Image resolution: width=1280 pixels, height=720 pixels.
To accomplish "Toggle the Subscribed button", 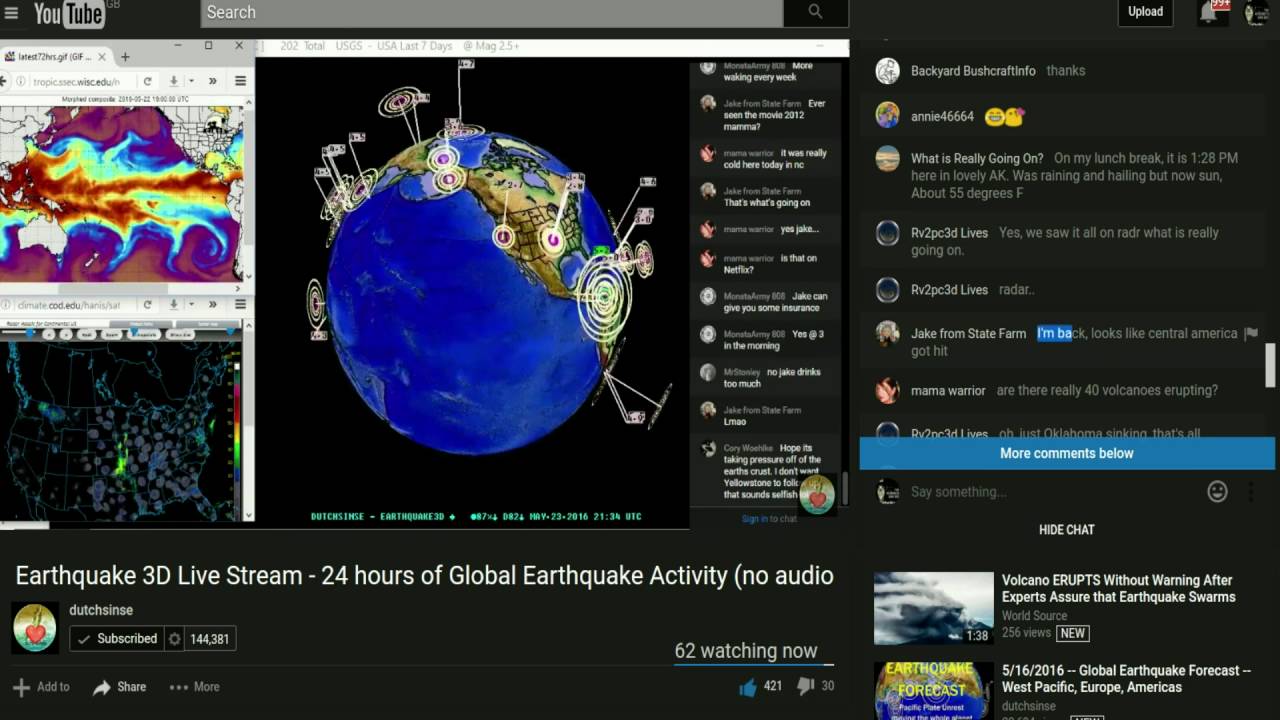I will pos(118,638).
